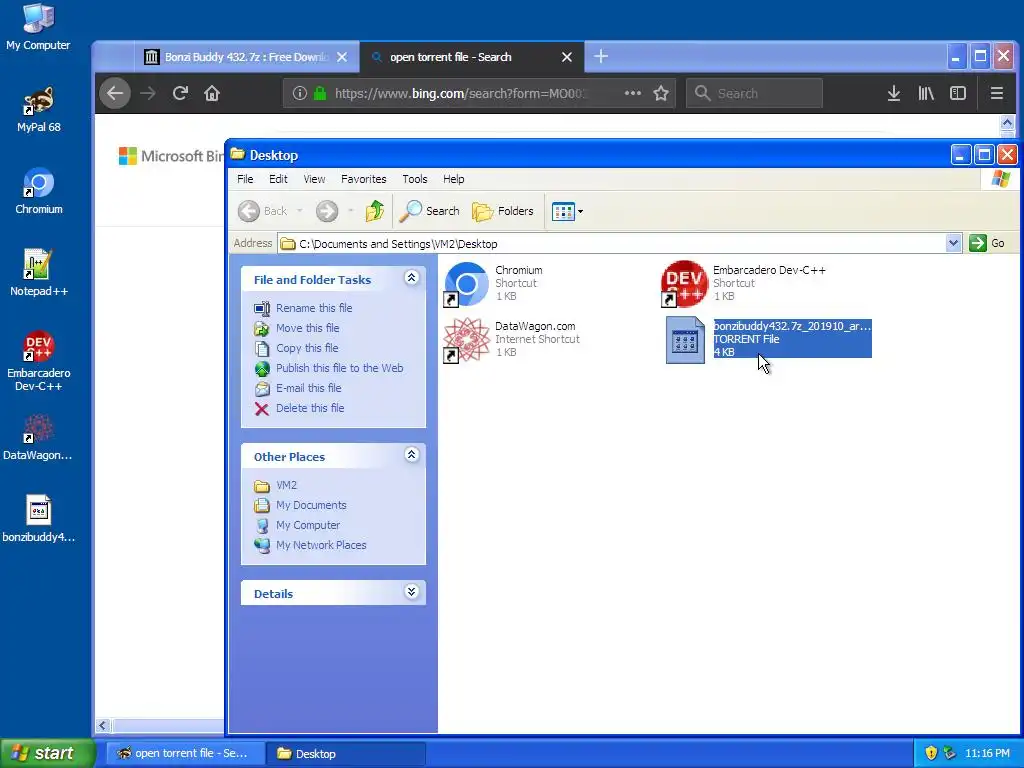Show site information icon in URL bar
The image size is (1024, 768).
coord(299,93)
